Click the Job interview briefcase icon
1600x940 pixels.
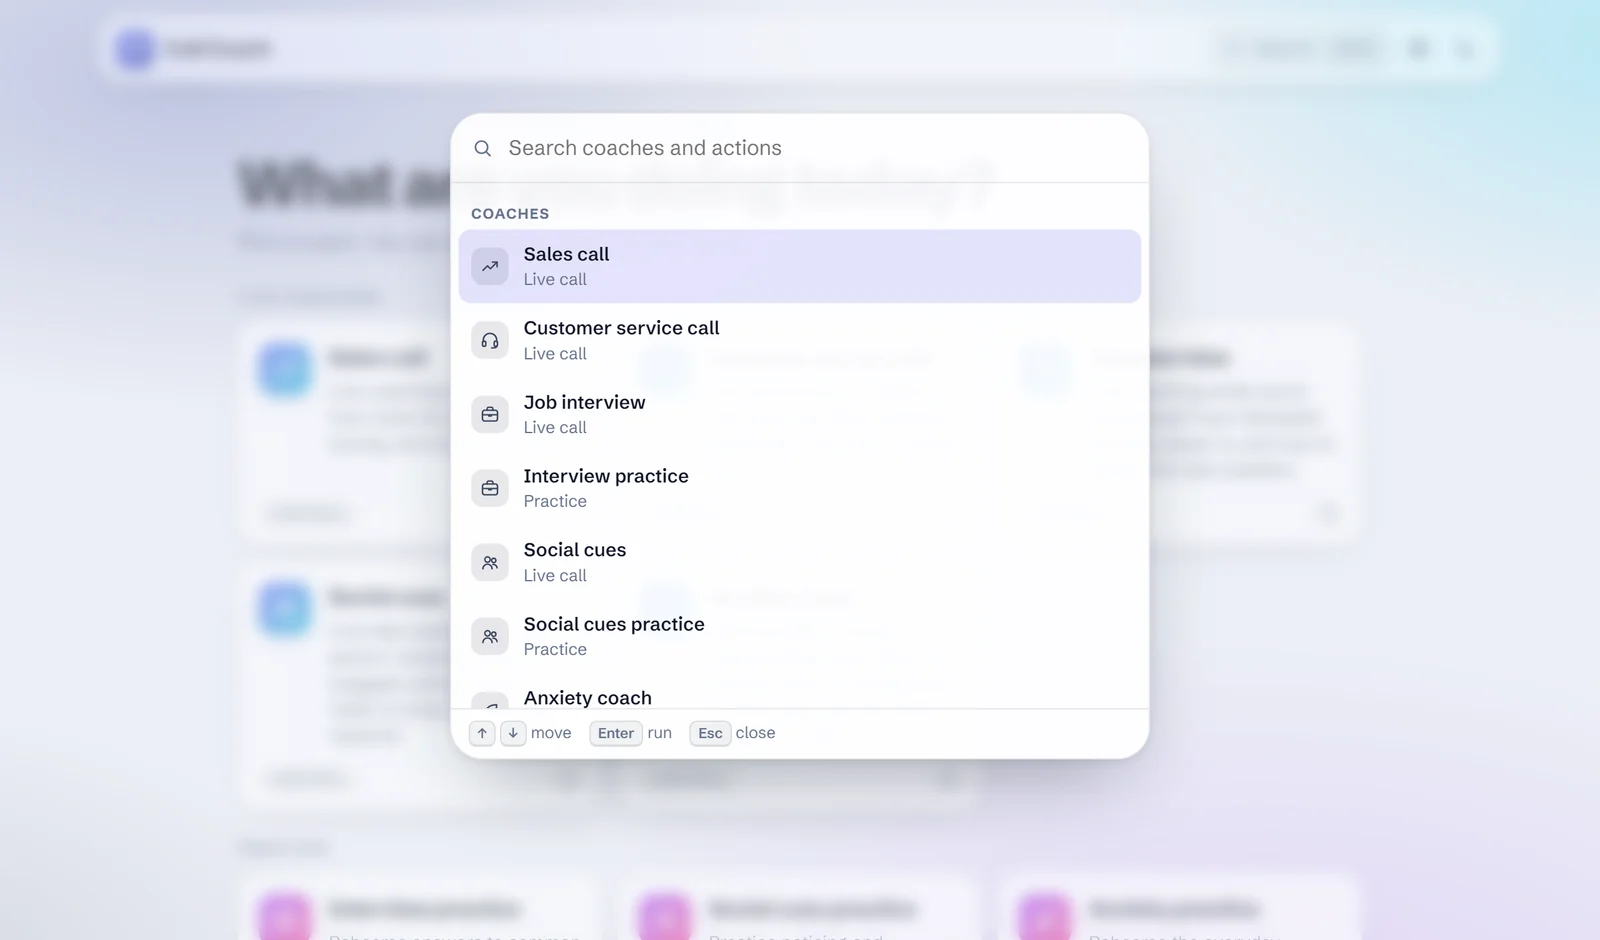coord(490,414)
